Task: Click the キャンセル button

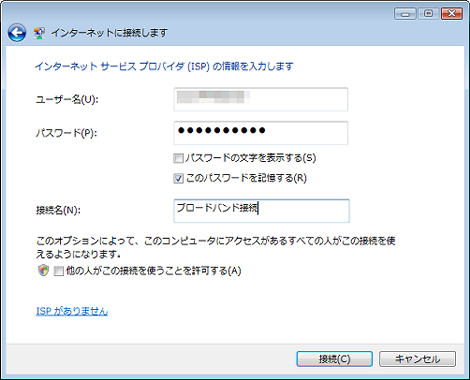Action: [417, 359]
